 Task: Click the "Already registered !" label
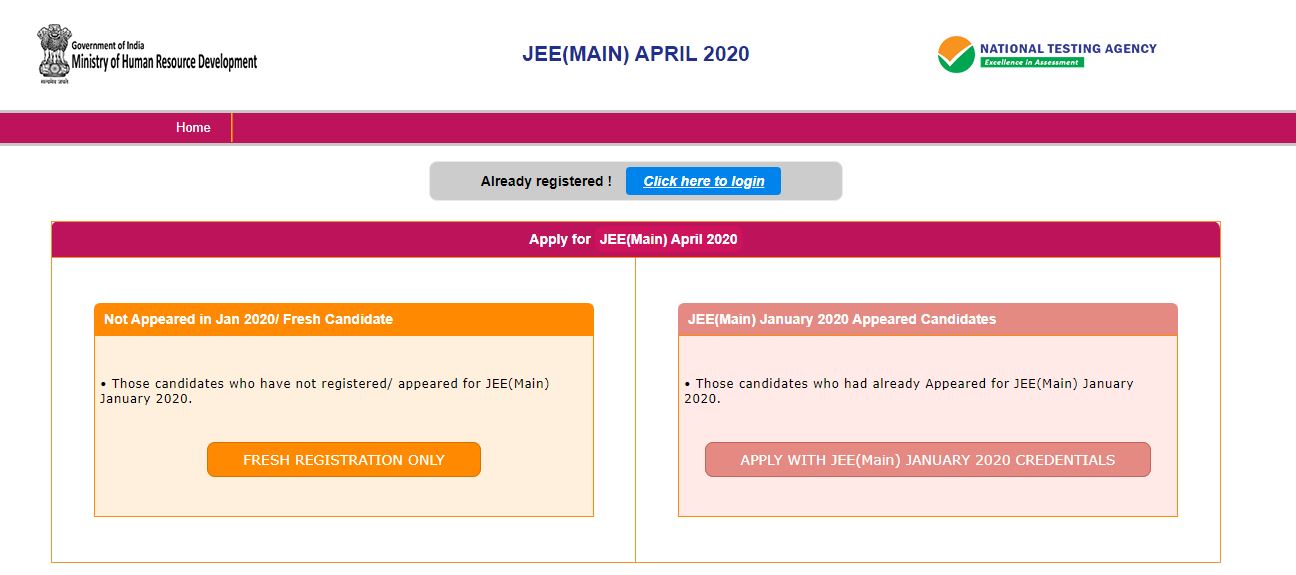pyautogui.click(x=546, y=181)
